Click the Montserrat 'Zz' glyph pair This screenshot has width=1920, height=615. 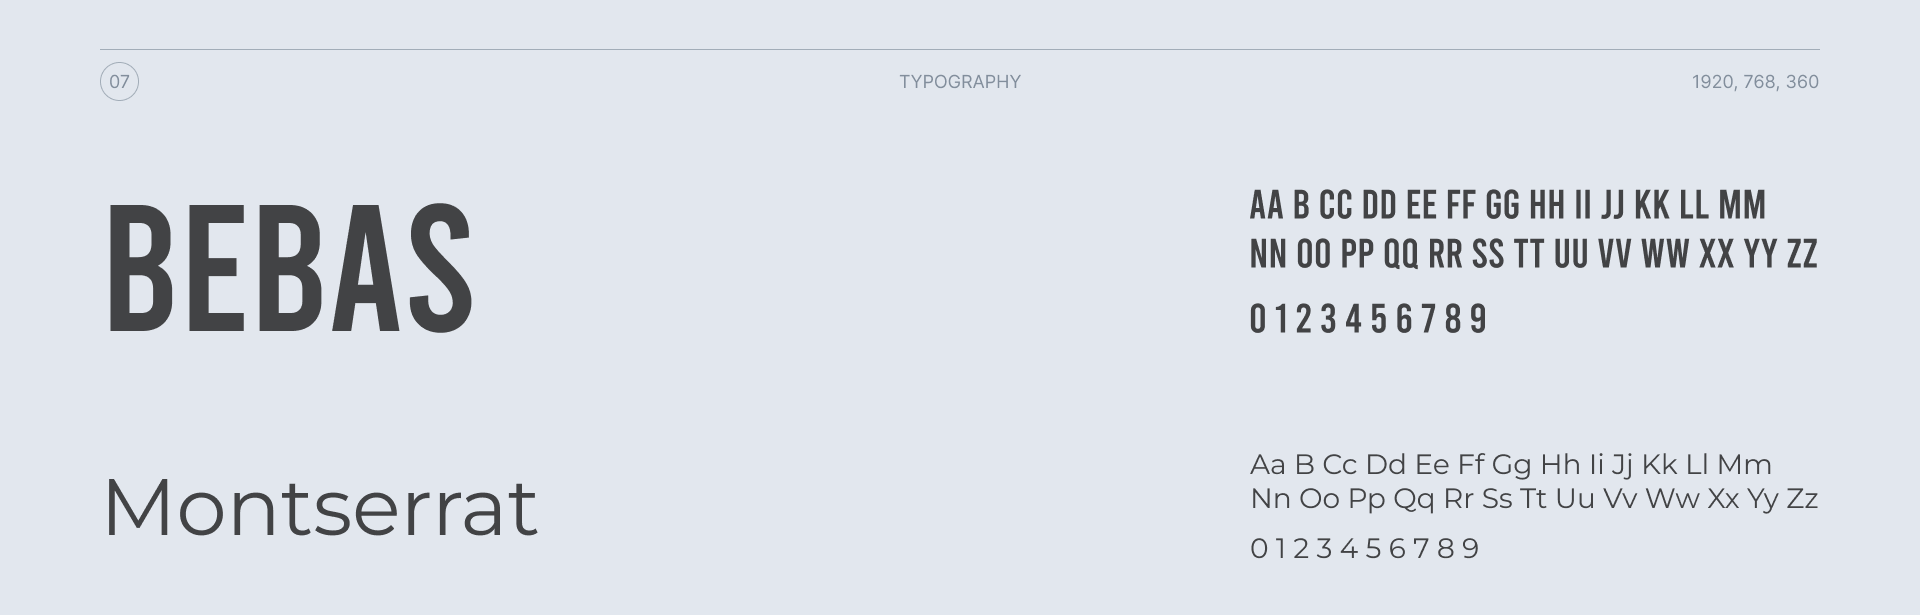[x=1802, y=499]
